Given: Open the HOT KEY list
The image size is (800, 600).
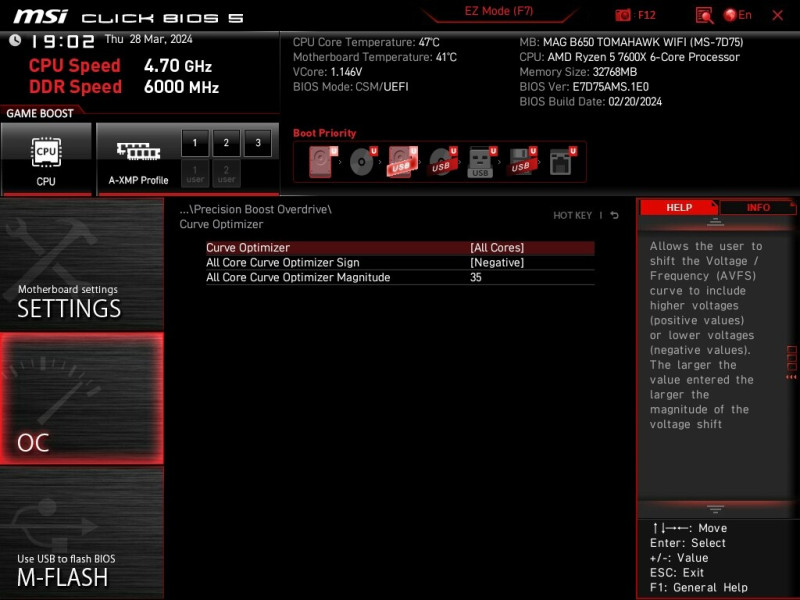Looking at the screenshot, I should point(572,215).
